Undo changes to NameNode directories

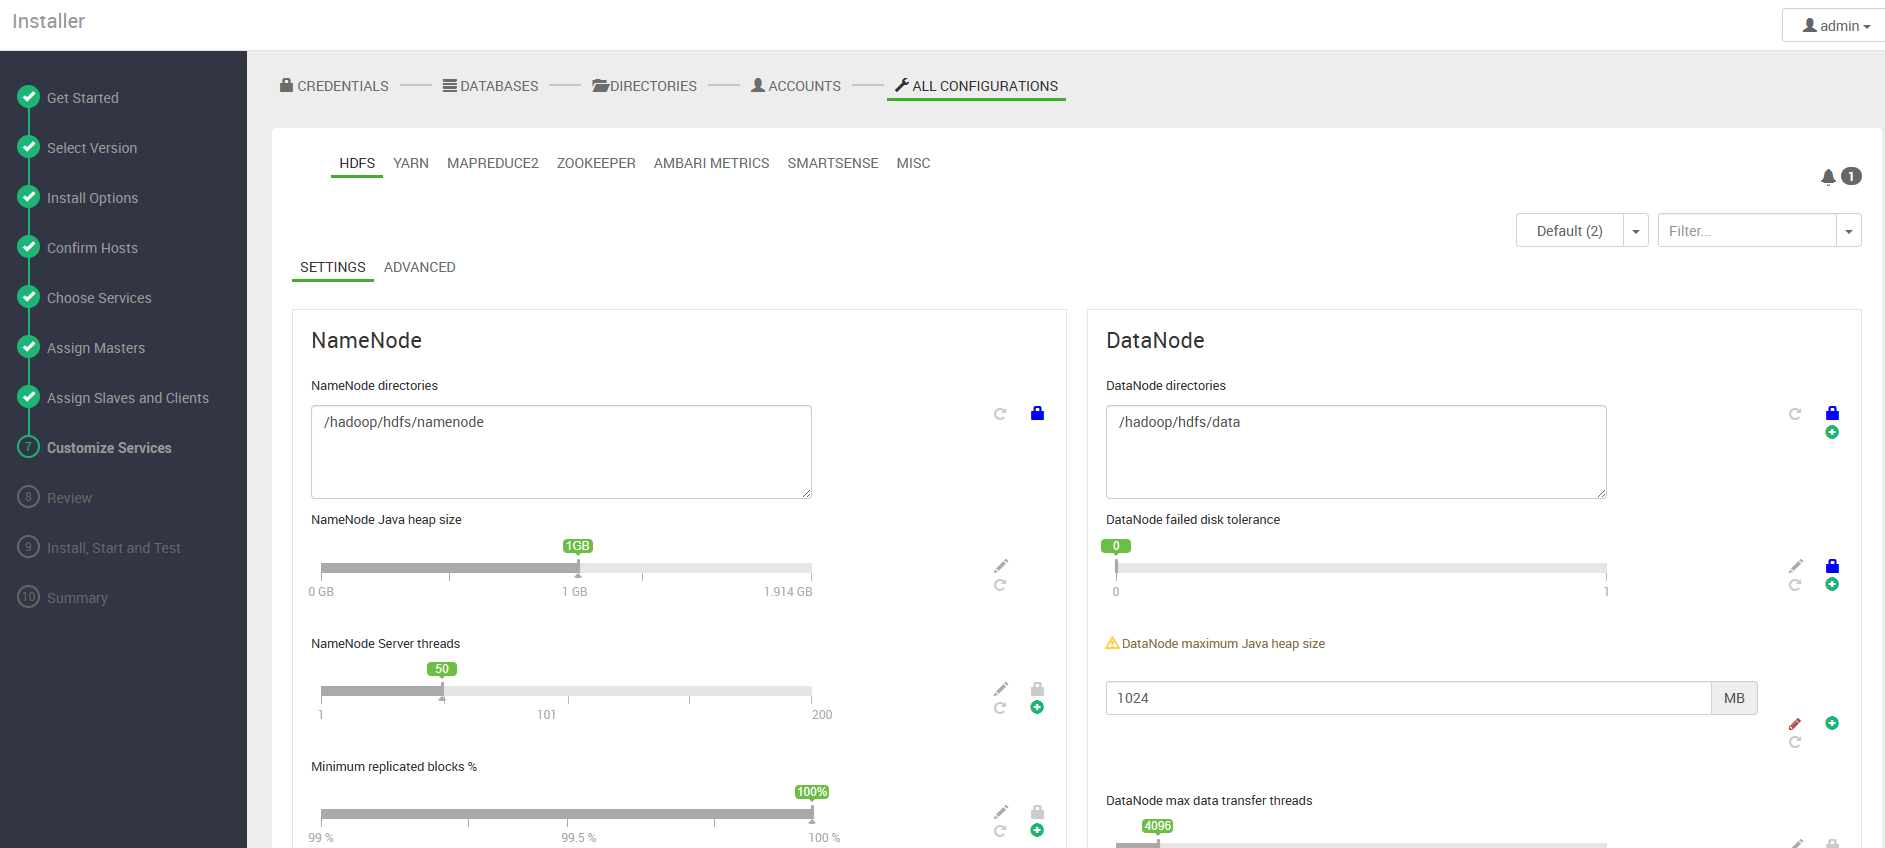pos(1000,414)
